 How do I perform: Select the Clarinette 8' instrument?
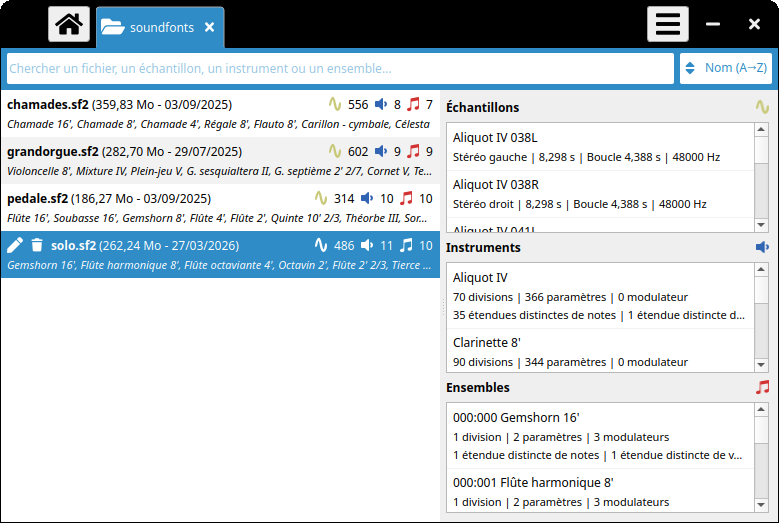tap(600, 351)
